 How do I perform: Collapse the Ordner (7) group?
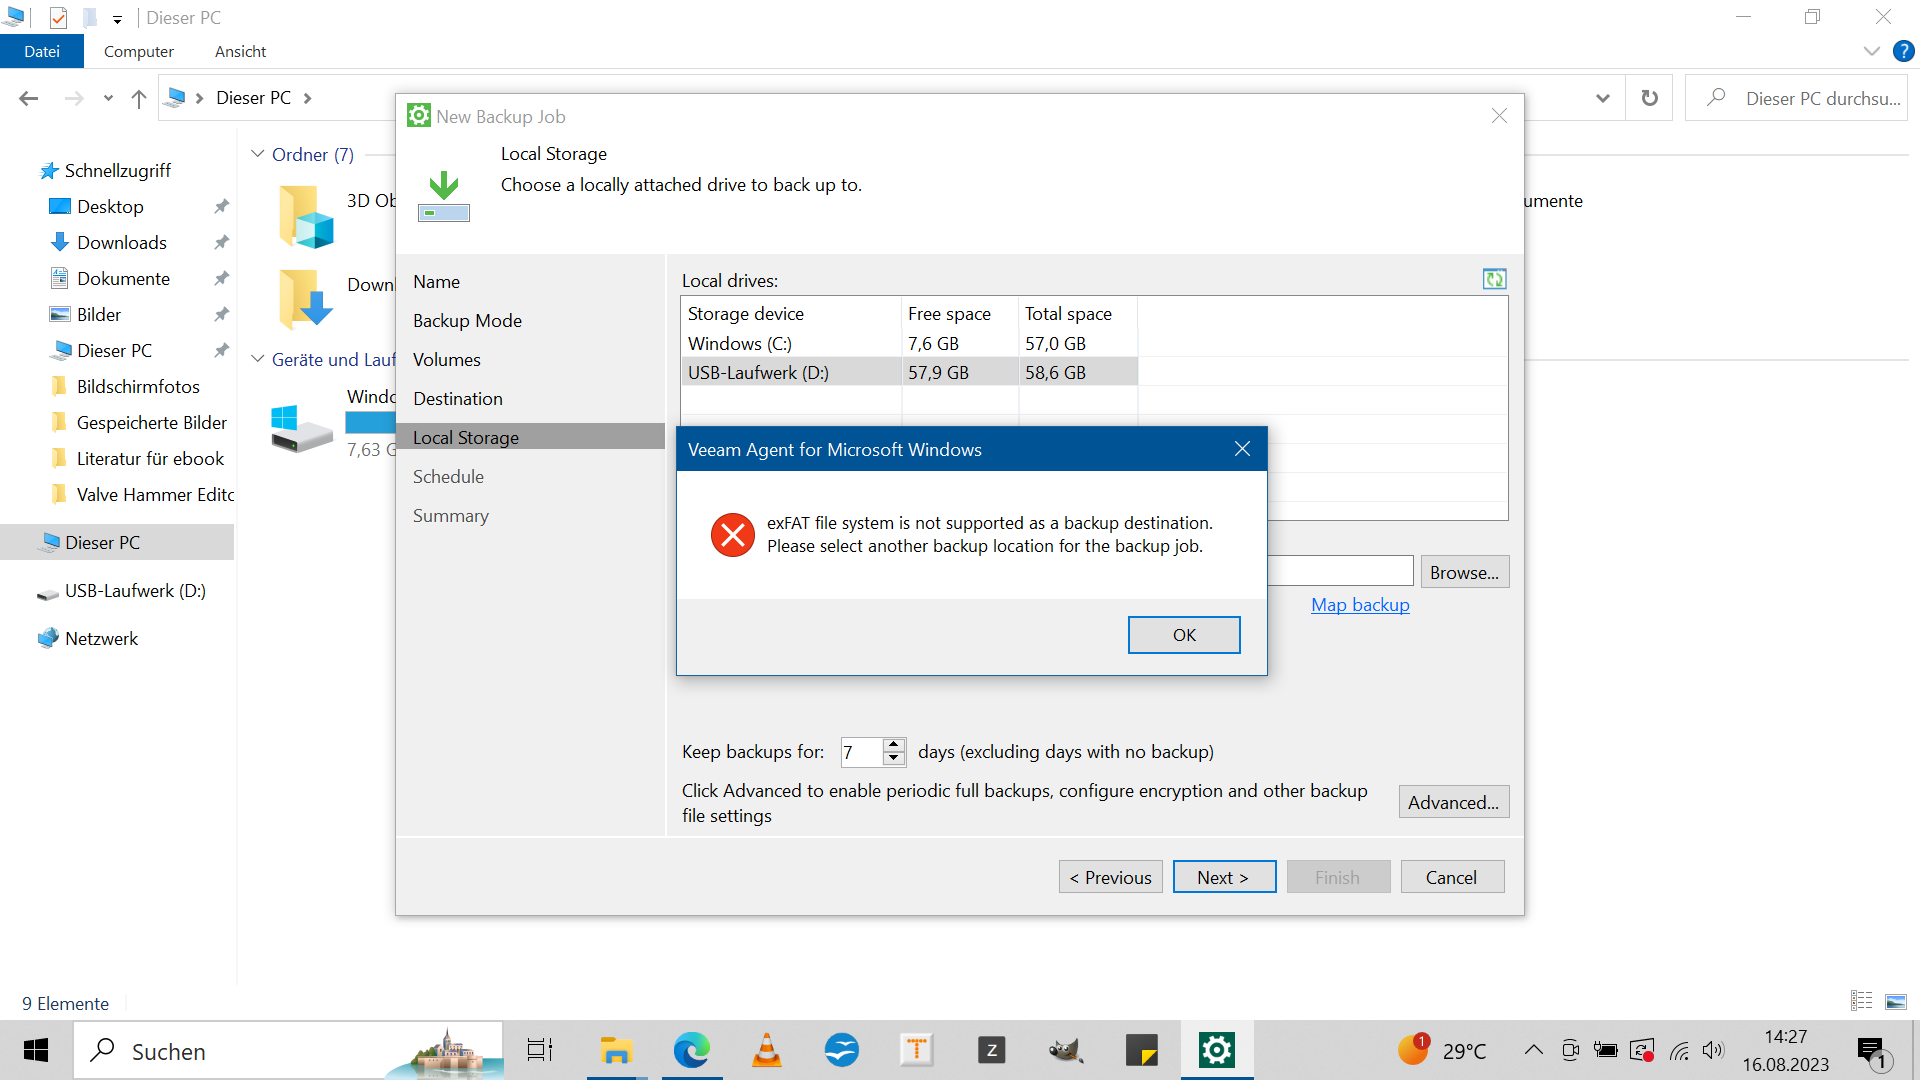click(x=258, y=154)
